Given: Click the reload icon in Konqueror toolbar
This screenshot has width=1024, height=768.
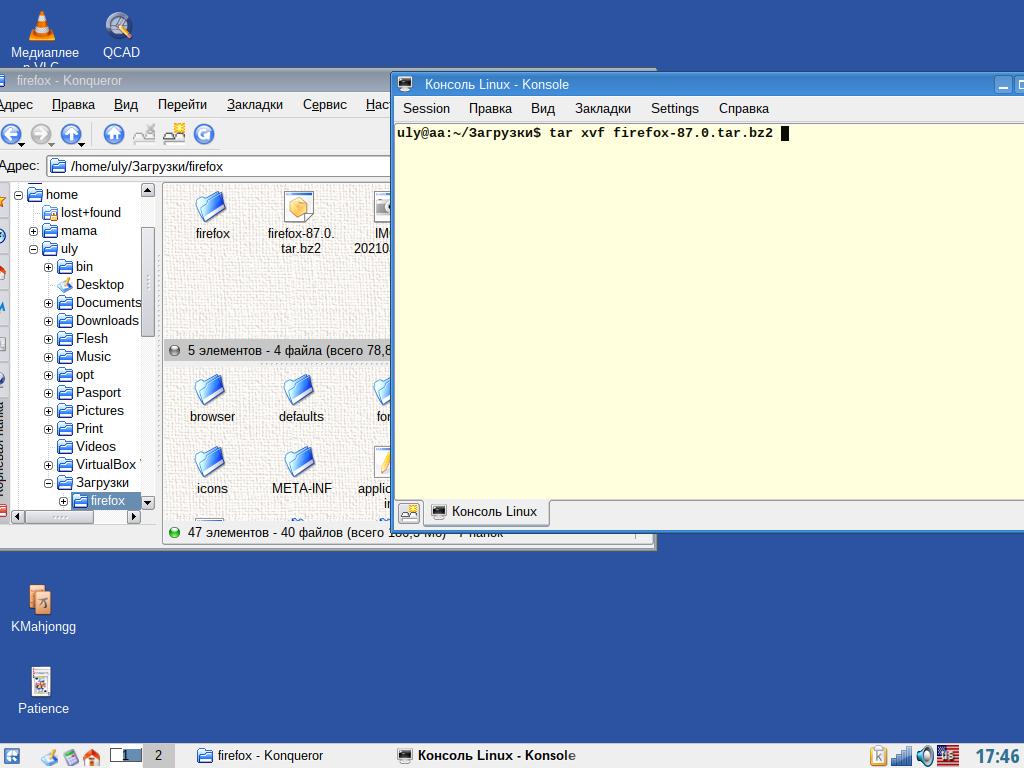Looking at the screenshot, I should [204, 134].
